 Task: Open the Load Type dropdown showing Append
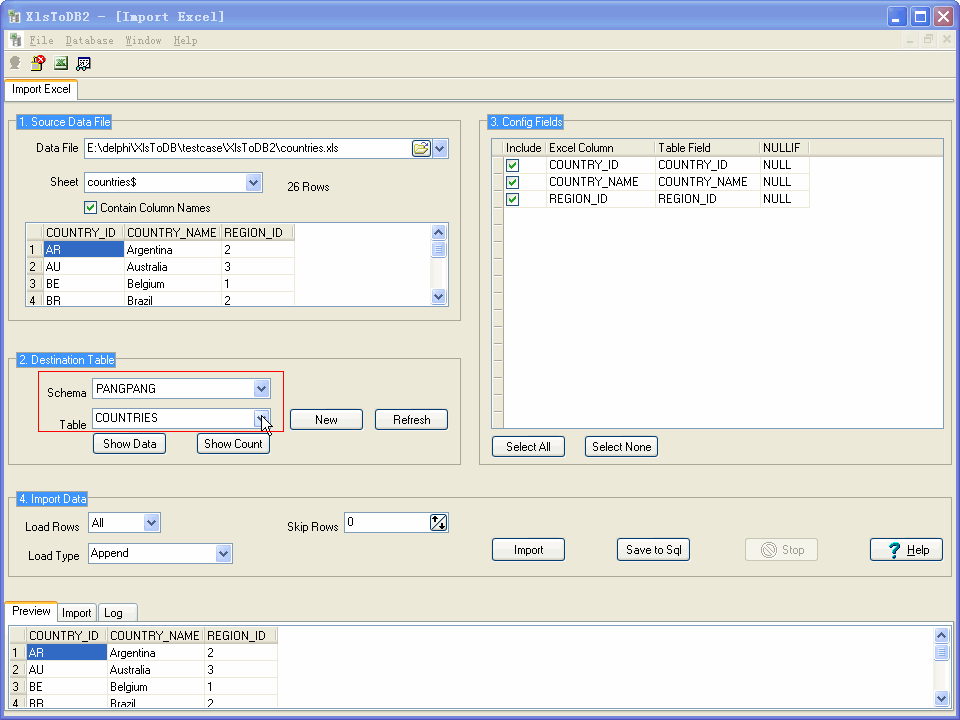[223, 553]
